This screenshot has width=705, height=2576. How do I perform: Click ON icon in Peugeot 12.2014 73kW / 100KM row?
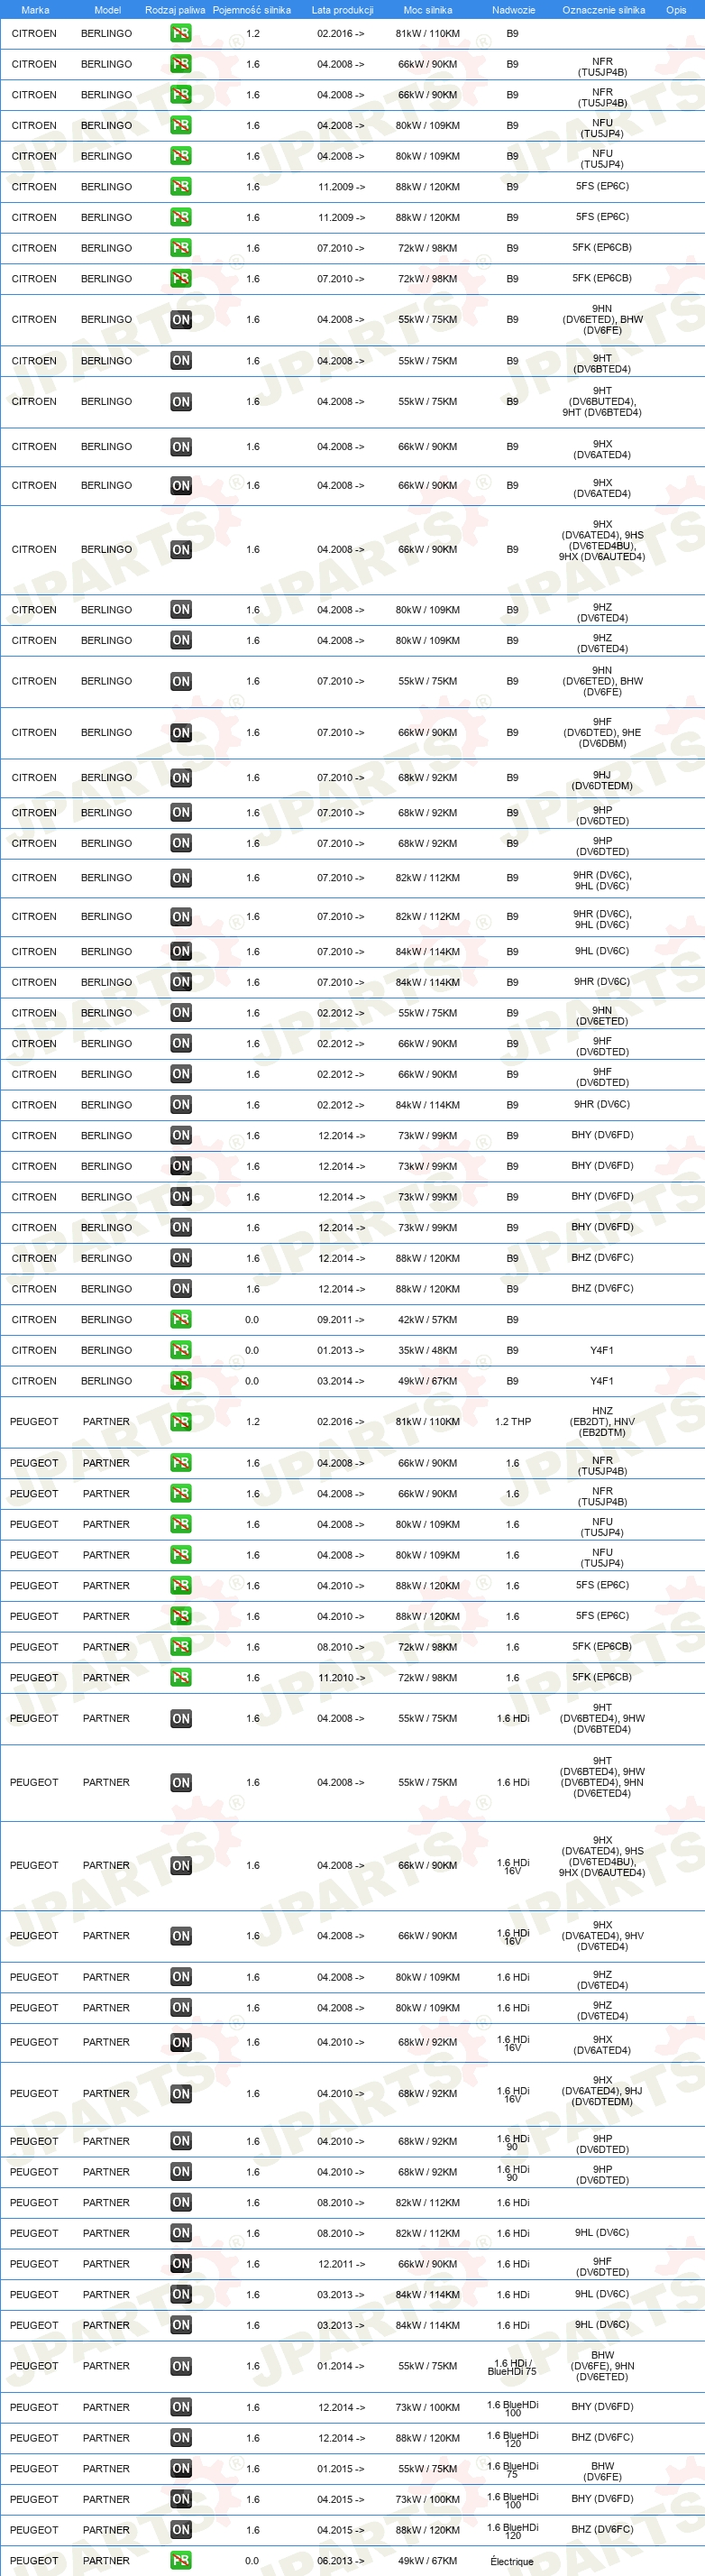[x=181, y=2407]
